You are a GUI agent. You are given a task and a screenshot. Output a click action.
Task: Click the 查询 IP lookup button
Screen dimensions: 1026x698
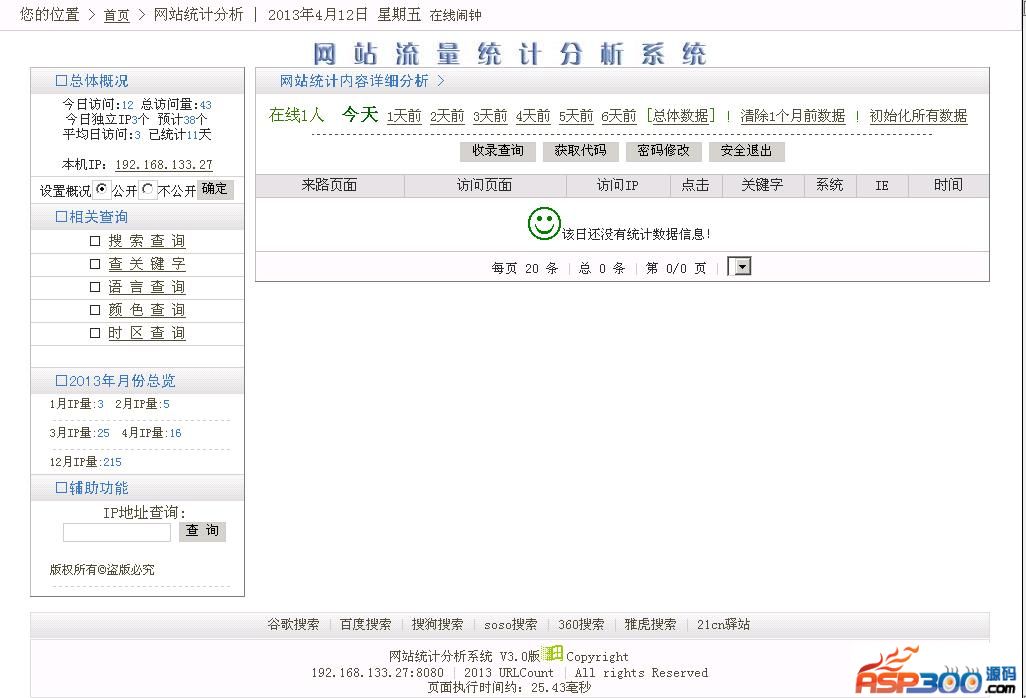coord(202,531)
